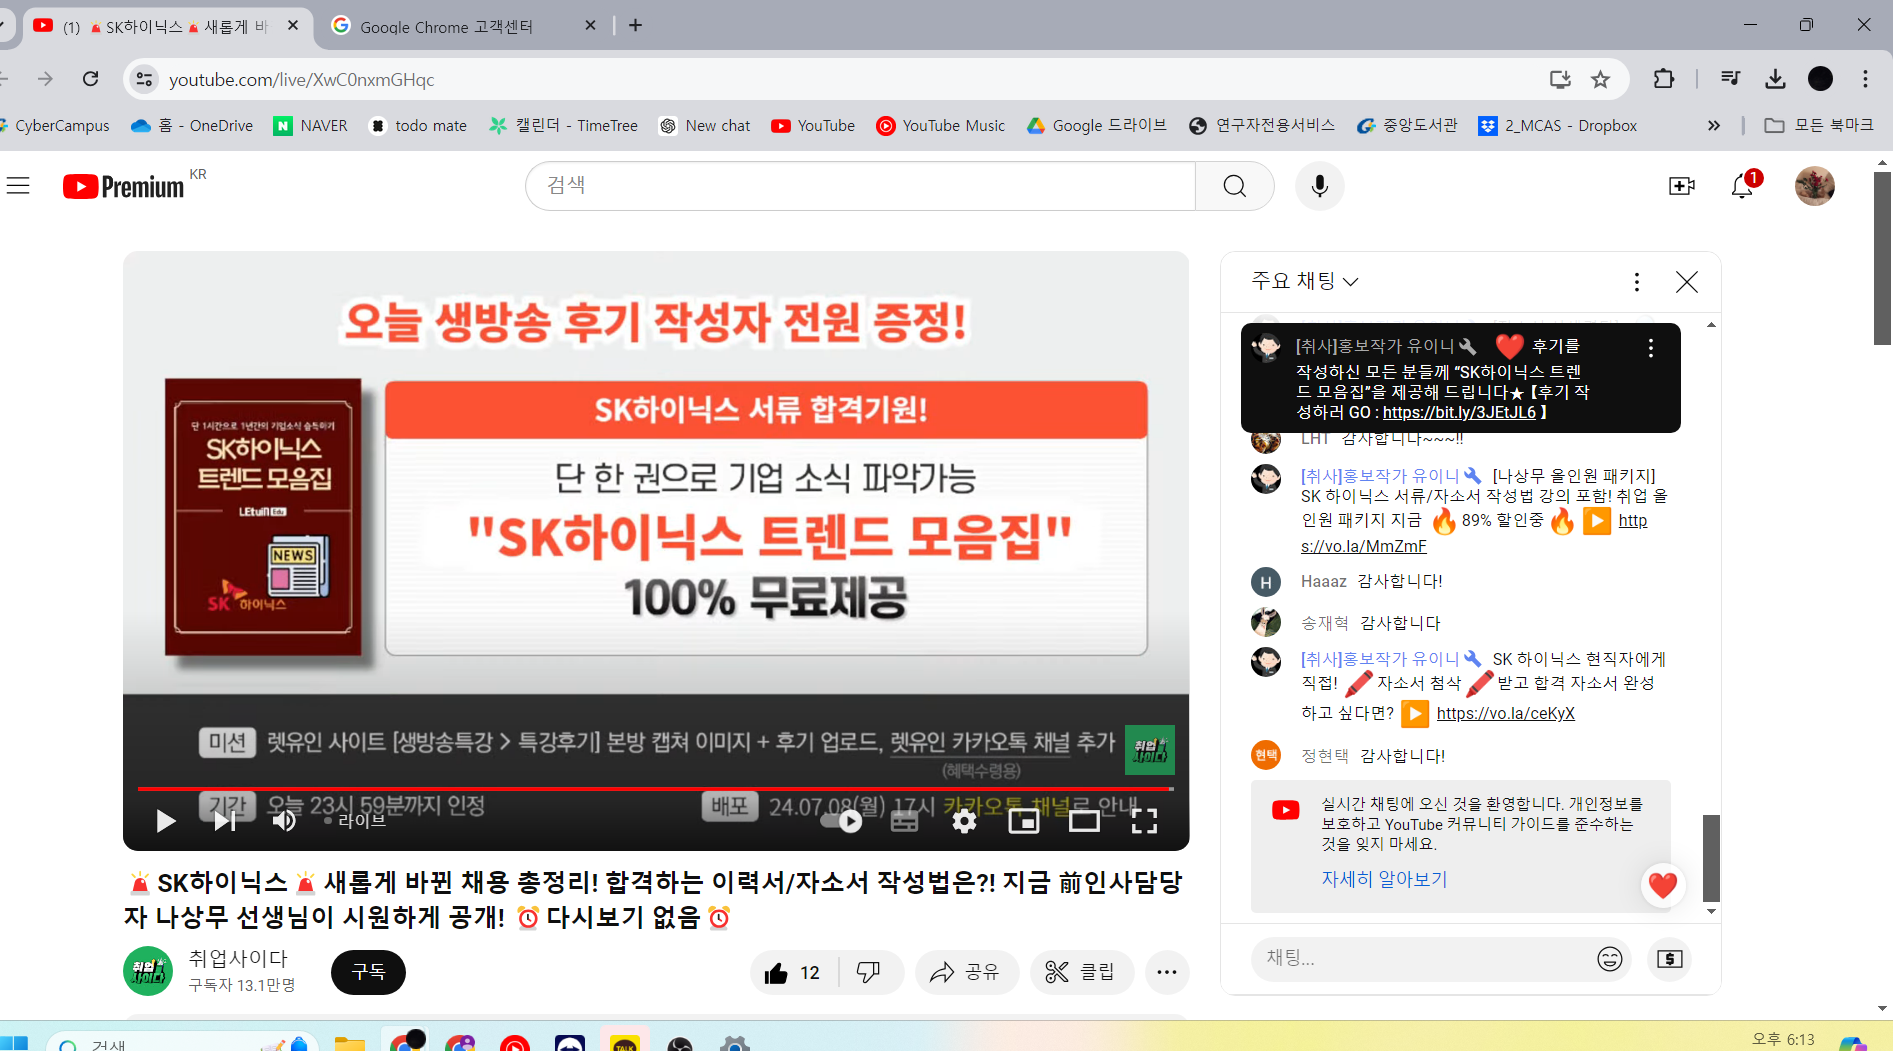The height and width of the screenshot is (1051, 1893).
Task: Open Google 드라이브 bookmark
Action: pyautogui.click(x=1097, y=125)
